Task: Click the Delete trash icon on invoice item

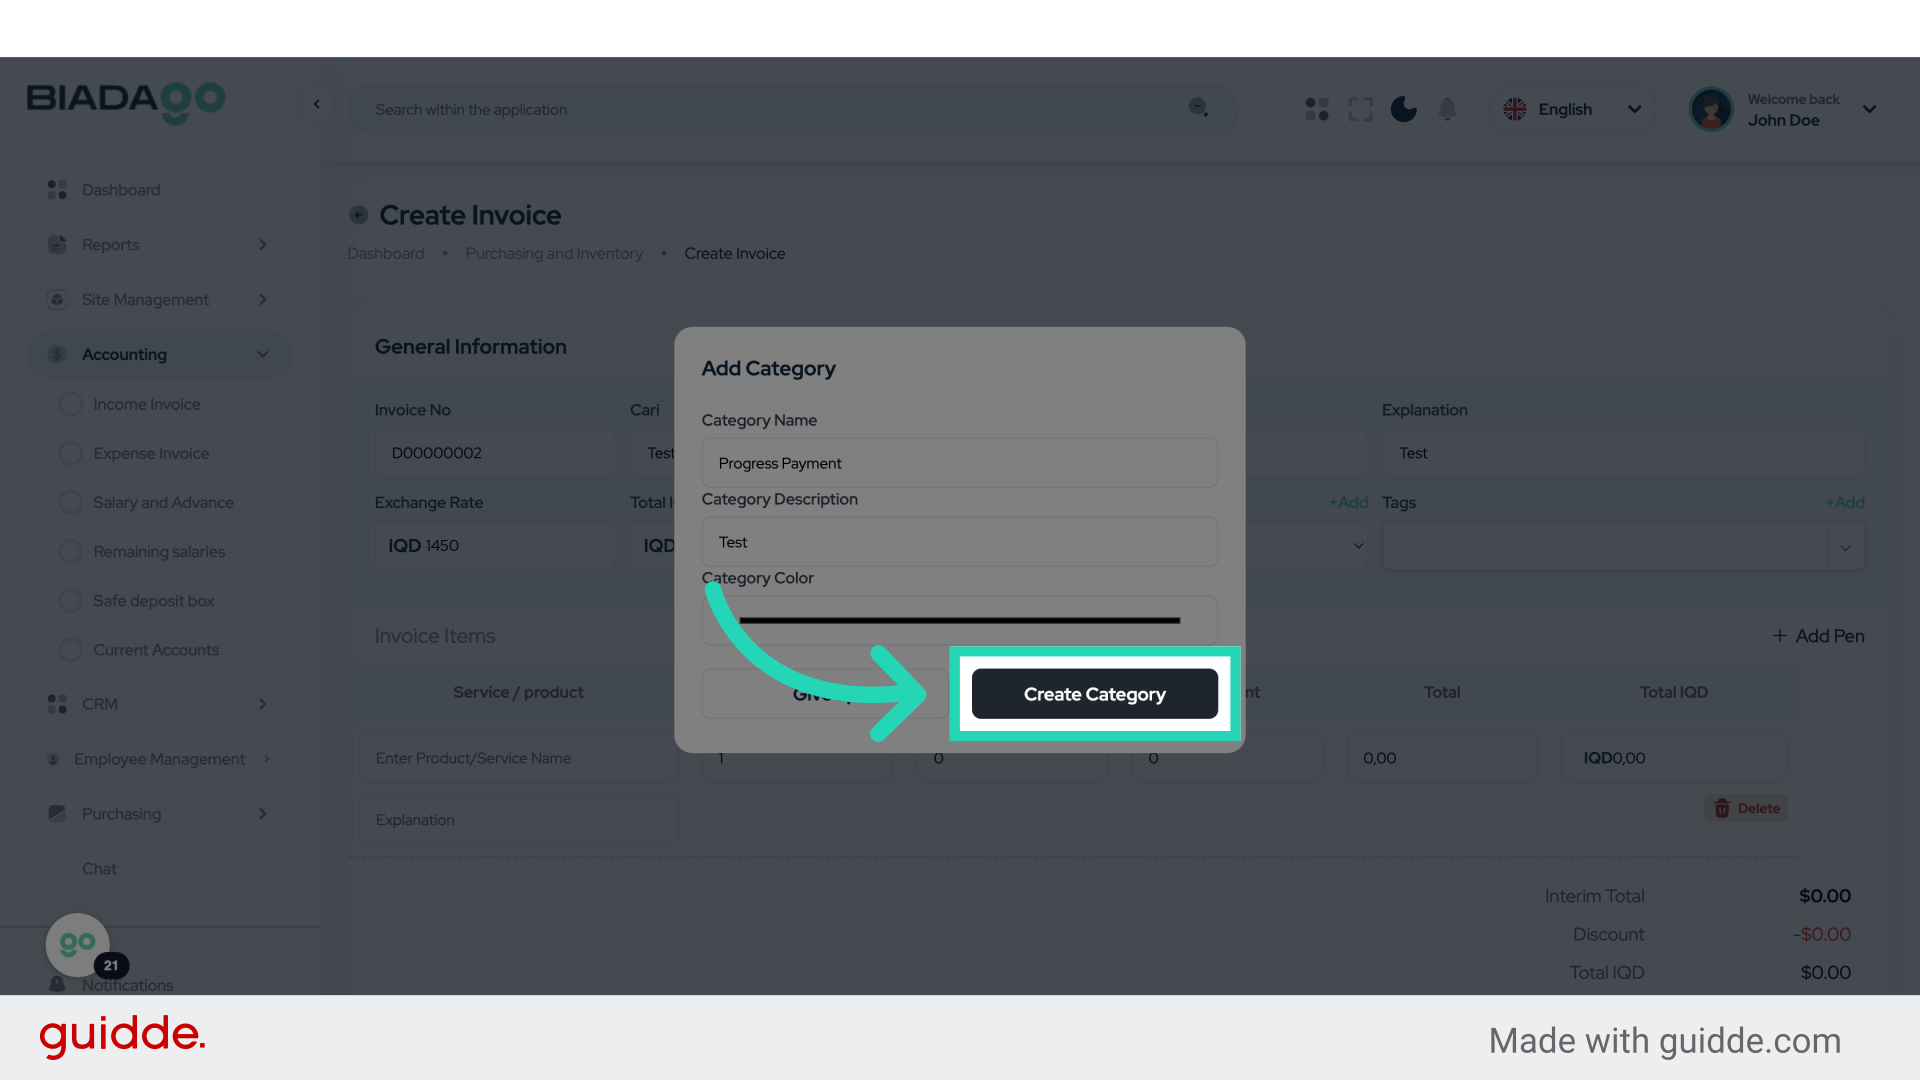Action: [1722, 808]
